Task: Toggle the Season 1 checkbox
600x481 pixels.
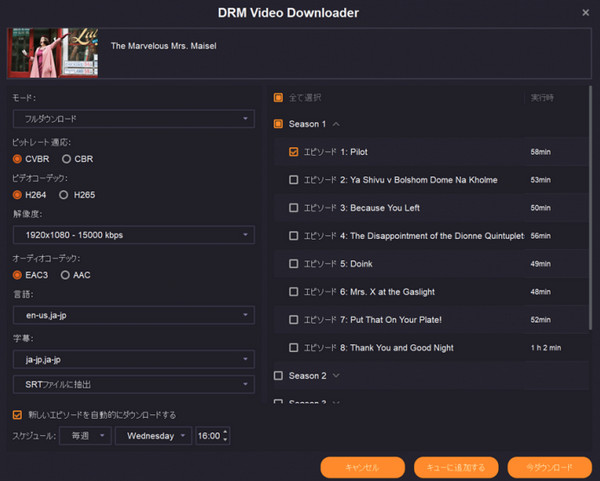Action: click(x=278, y=124)
